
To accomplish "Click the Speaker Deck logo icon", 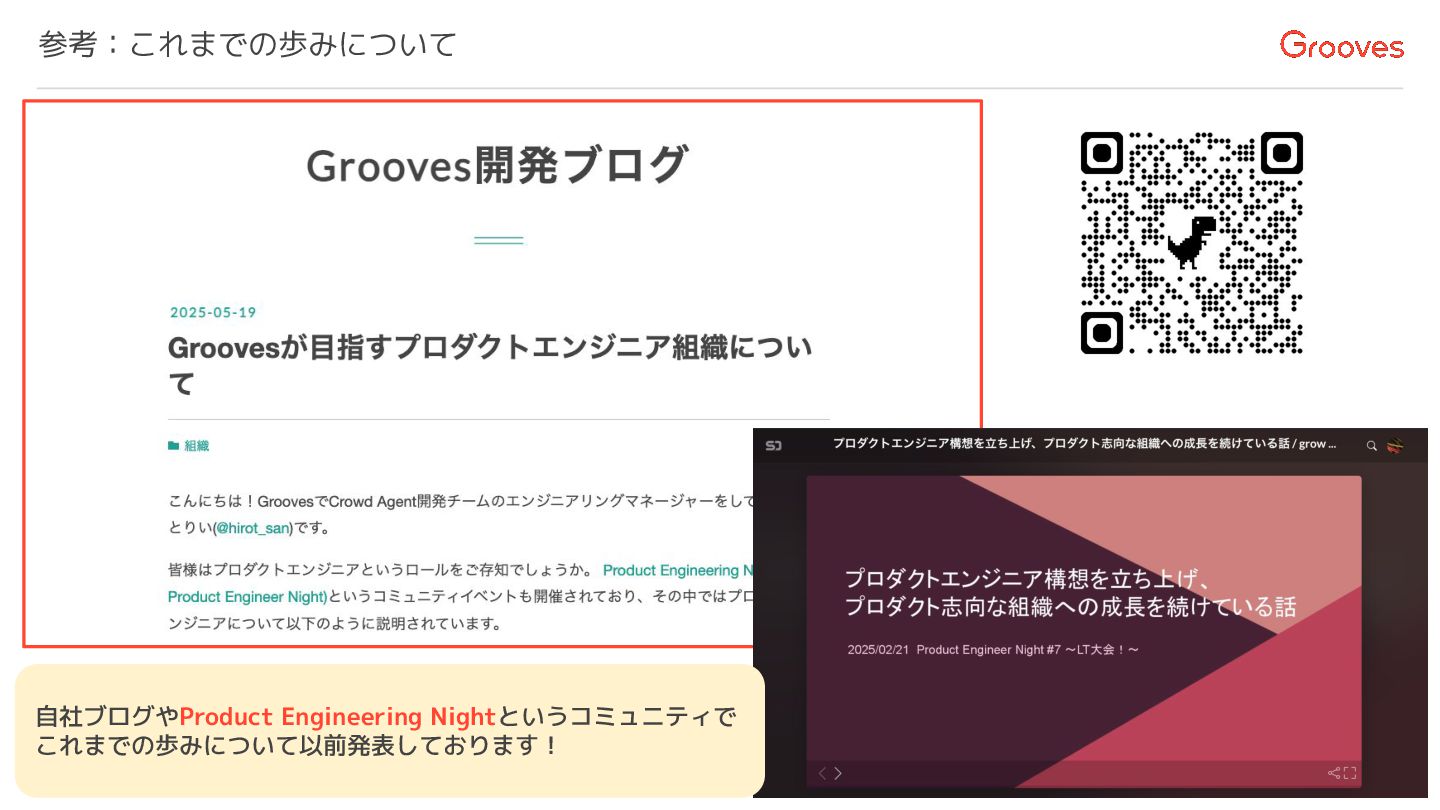I will [773, 445].
